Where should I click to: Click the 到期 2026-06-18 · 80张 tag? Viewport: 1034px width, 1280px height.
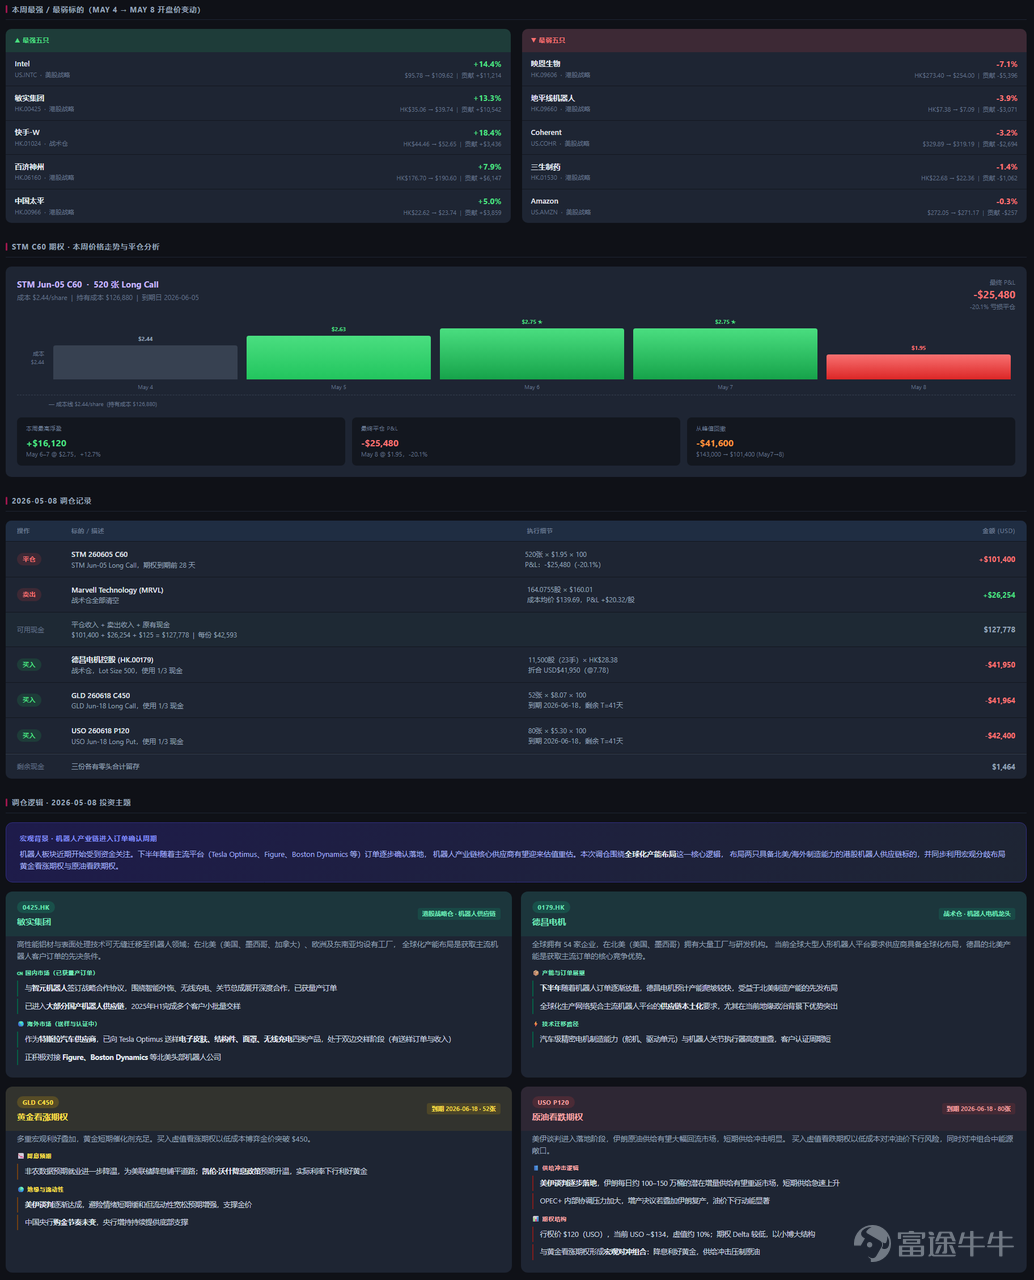coord(979,1109)
